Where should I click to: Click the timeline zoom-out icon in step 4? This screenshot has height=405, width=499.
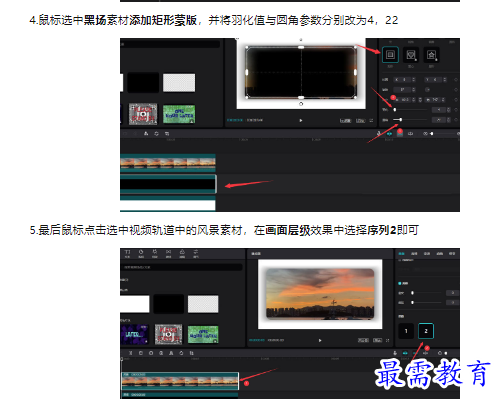(425, 134)
